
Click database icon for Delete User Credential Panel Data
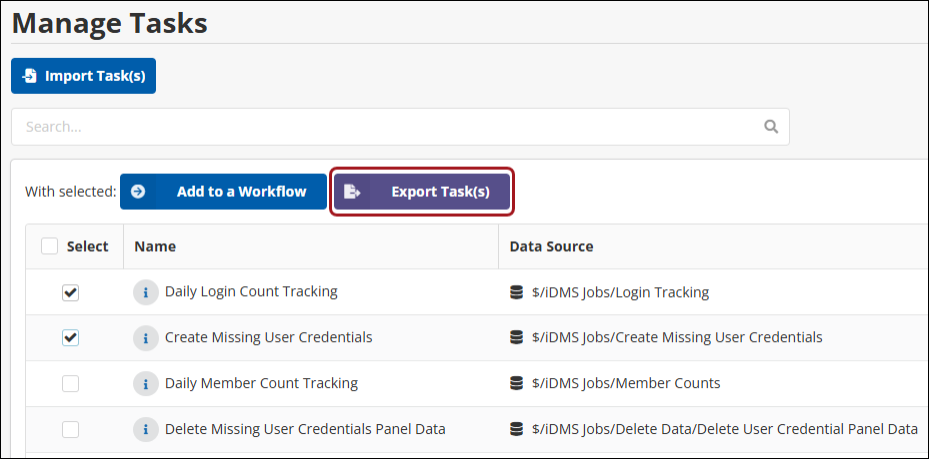(517, 429)
